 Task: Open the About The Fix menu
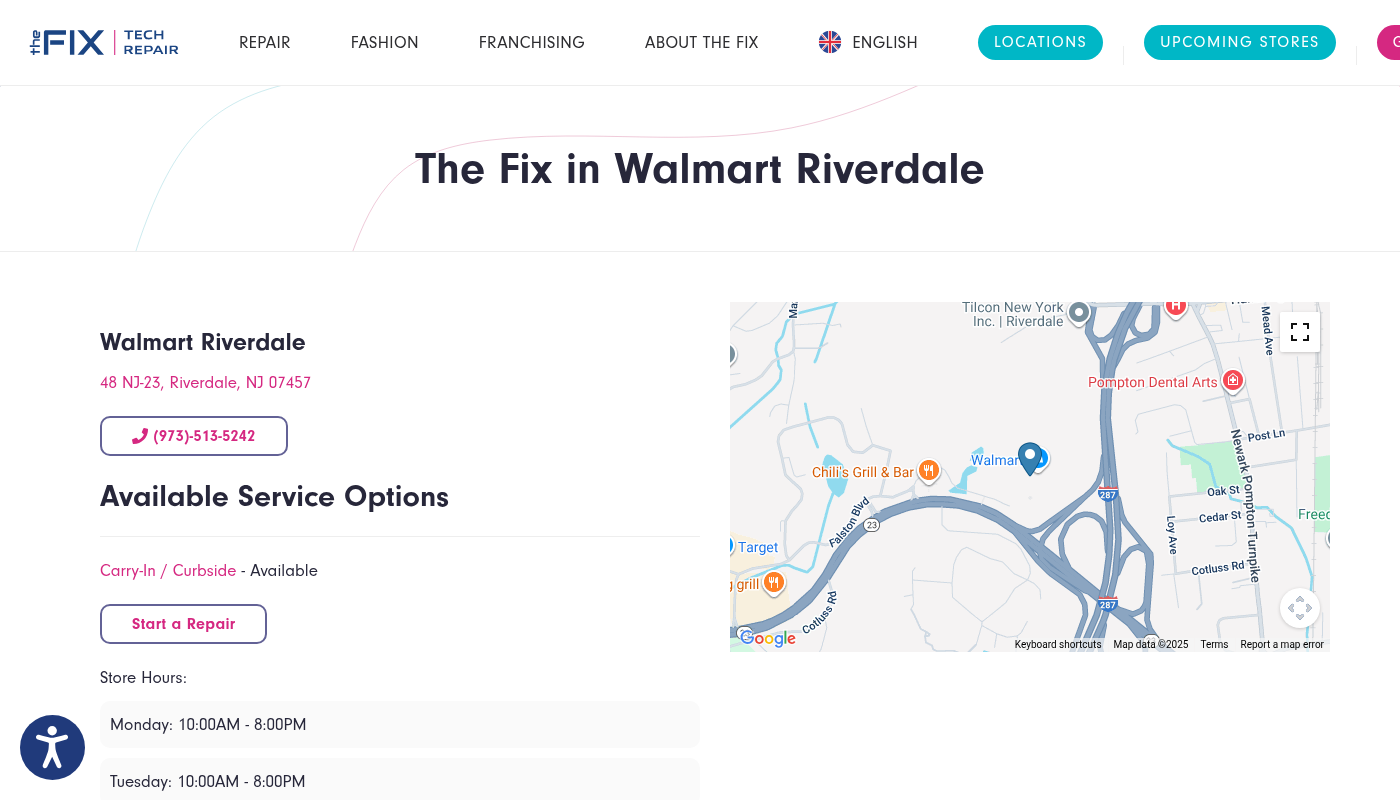pos(701,42)
